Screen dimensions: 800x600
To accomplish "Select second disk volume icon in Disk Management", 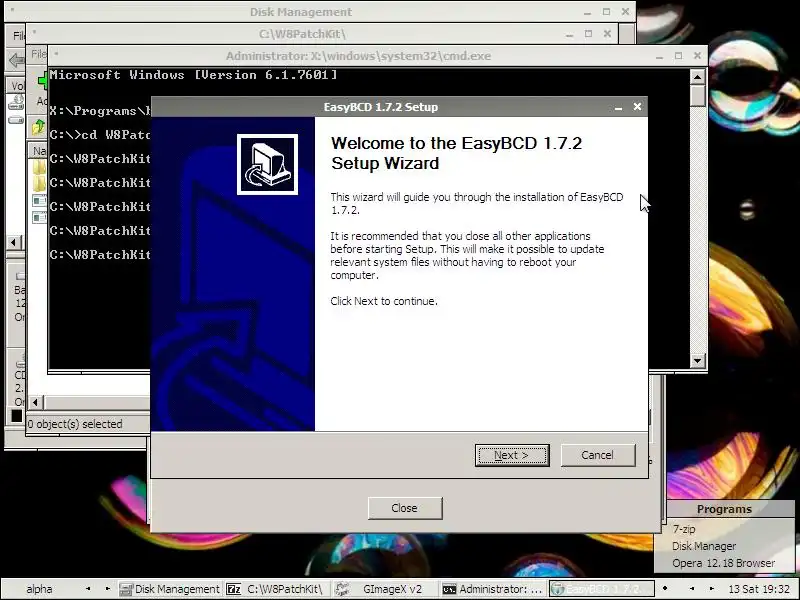I will (x=16, y=120).
